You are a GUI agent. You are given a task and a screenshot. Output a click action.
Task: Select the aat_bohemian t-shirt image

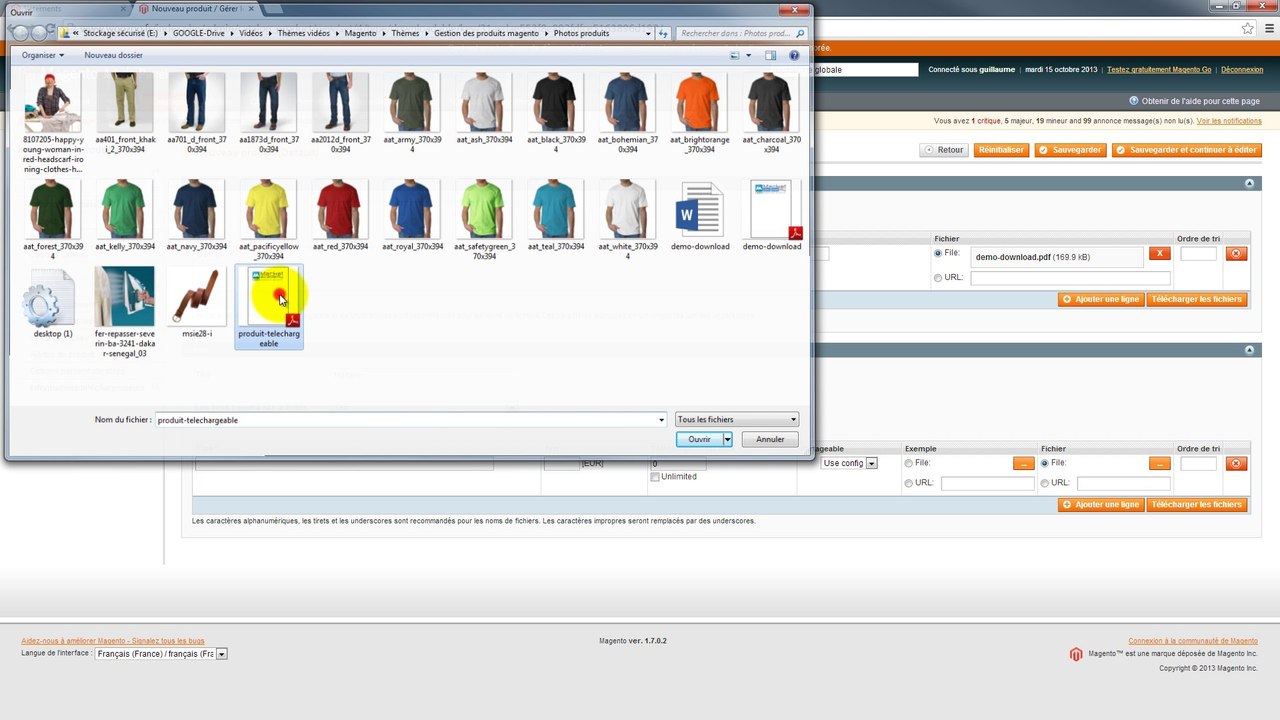628,113
